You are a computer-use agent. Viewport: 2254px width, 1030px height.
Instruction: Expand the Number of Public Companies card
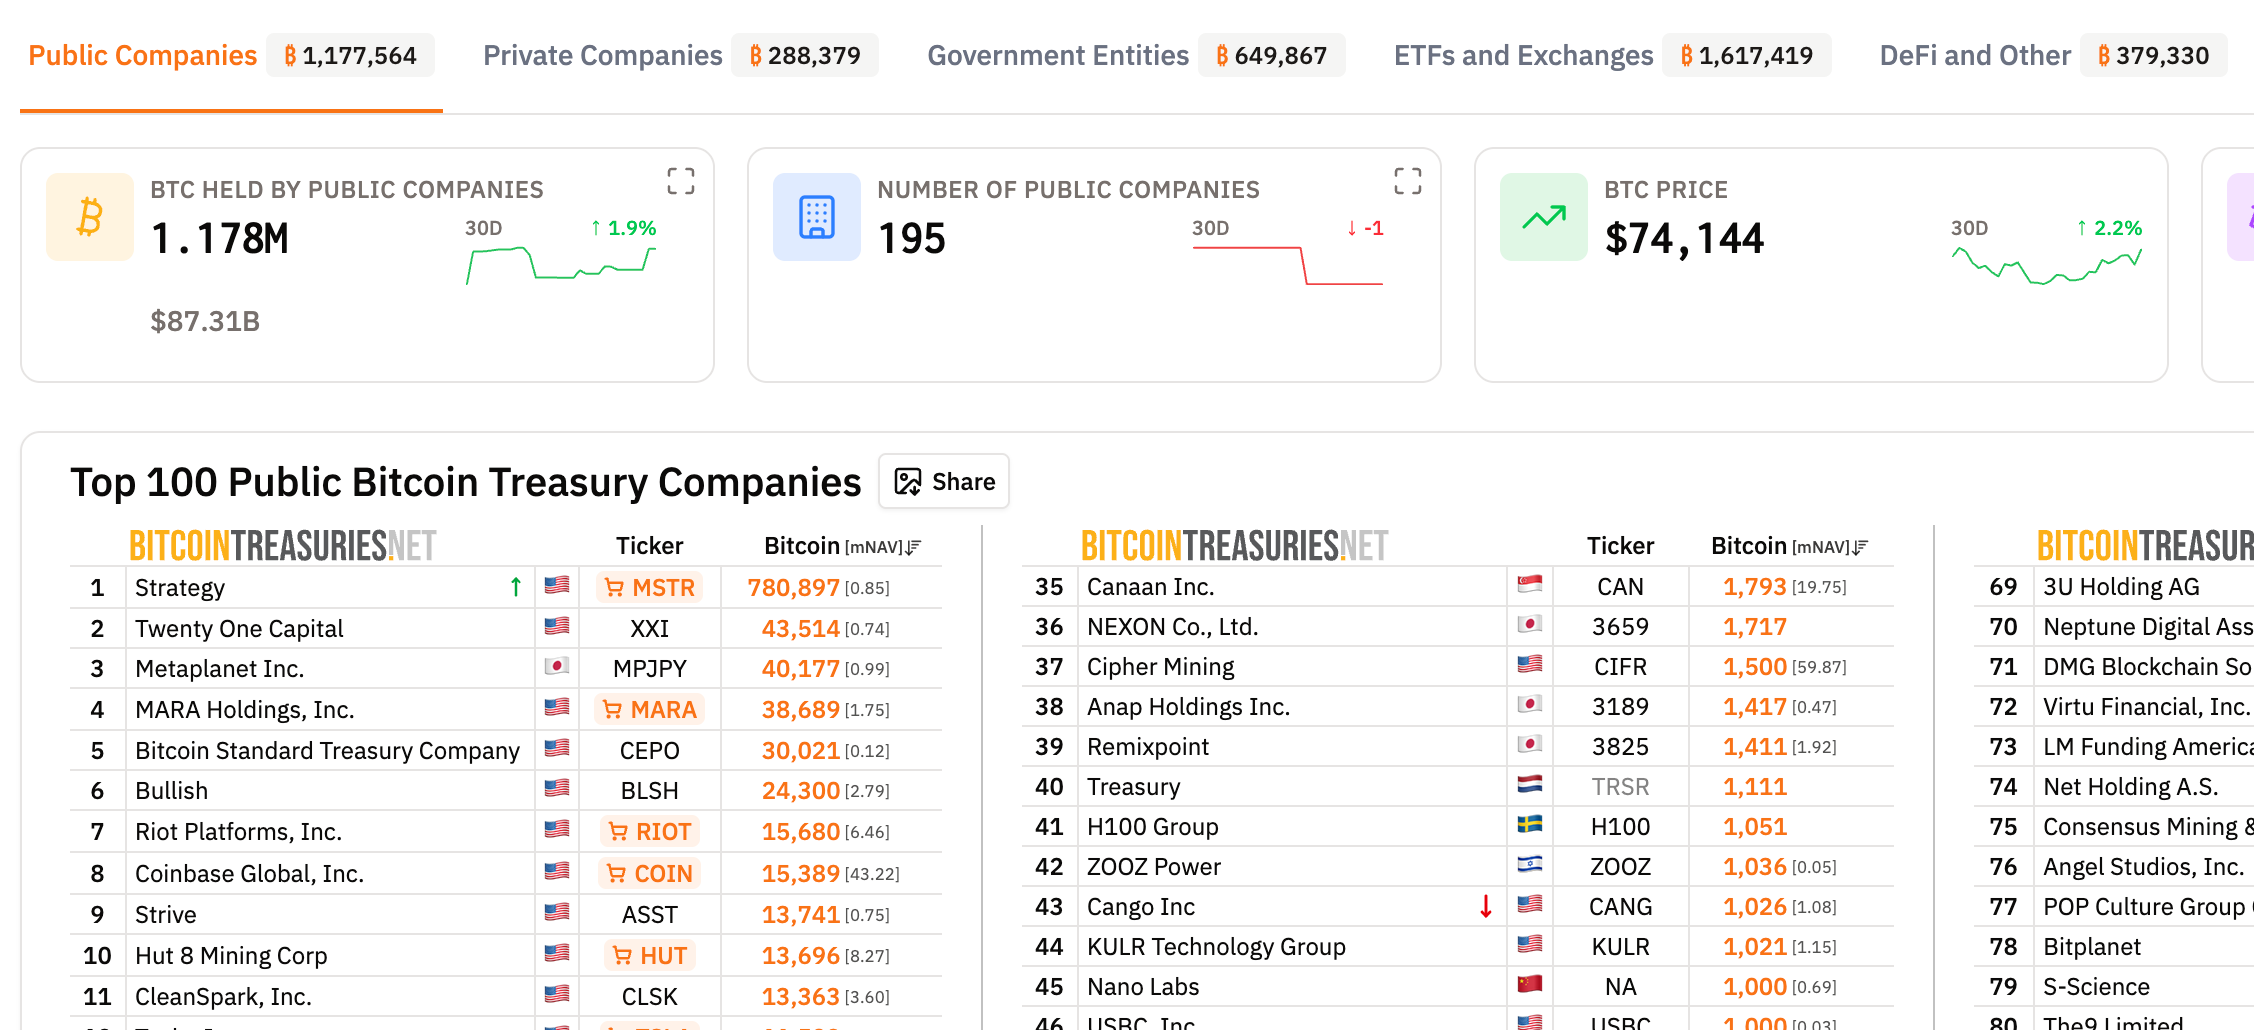point(1408,181)
